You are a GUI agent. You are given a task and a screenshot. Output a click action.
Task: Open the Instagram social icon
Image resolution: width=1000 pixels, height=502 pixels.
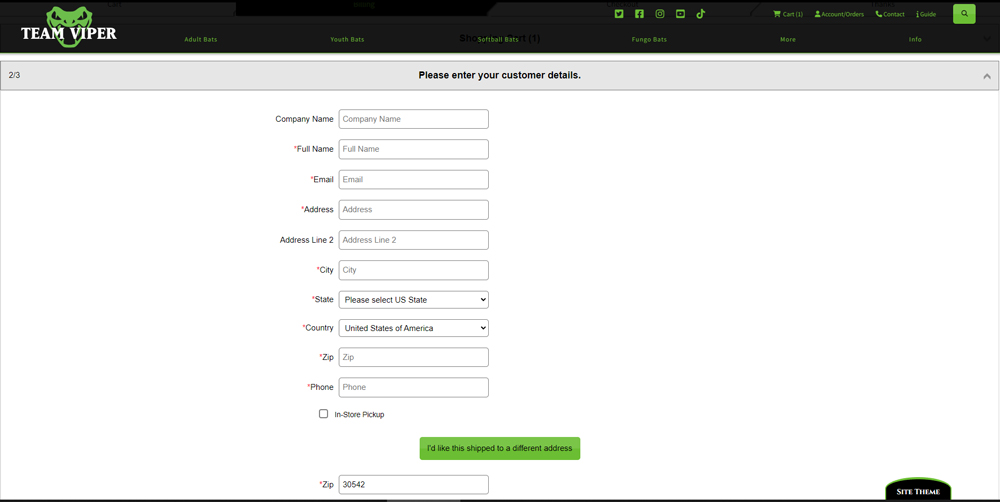tap(660, 14)
